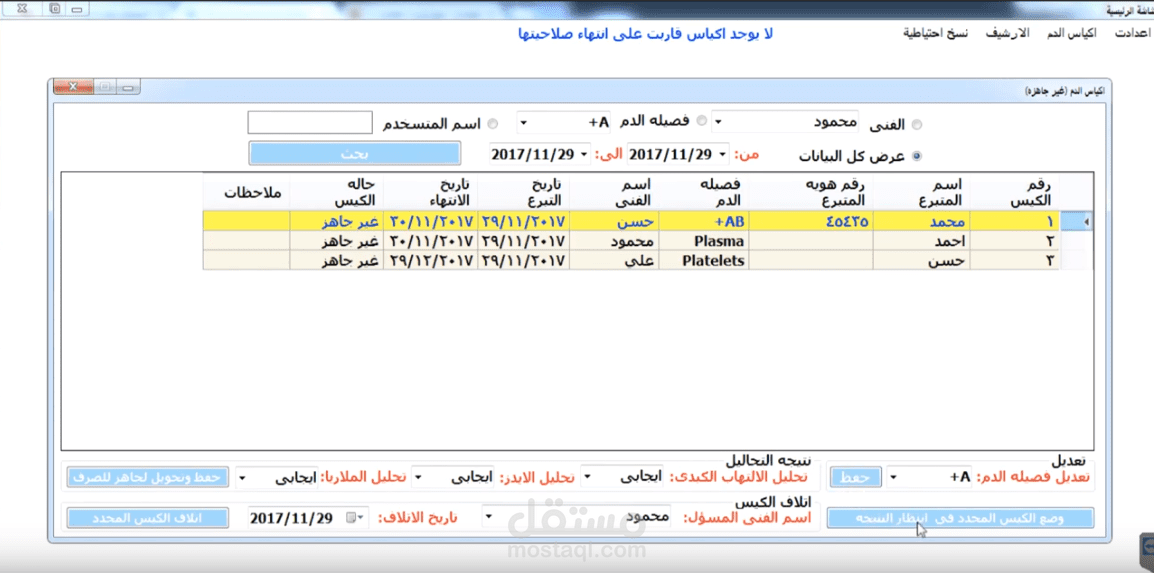
Task: Select the Plasma cell
Action: coord(704,241)
